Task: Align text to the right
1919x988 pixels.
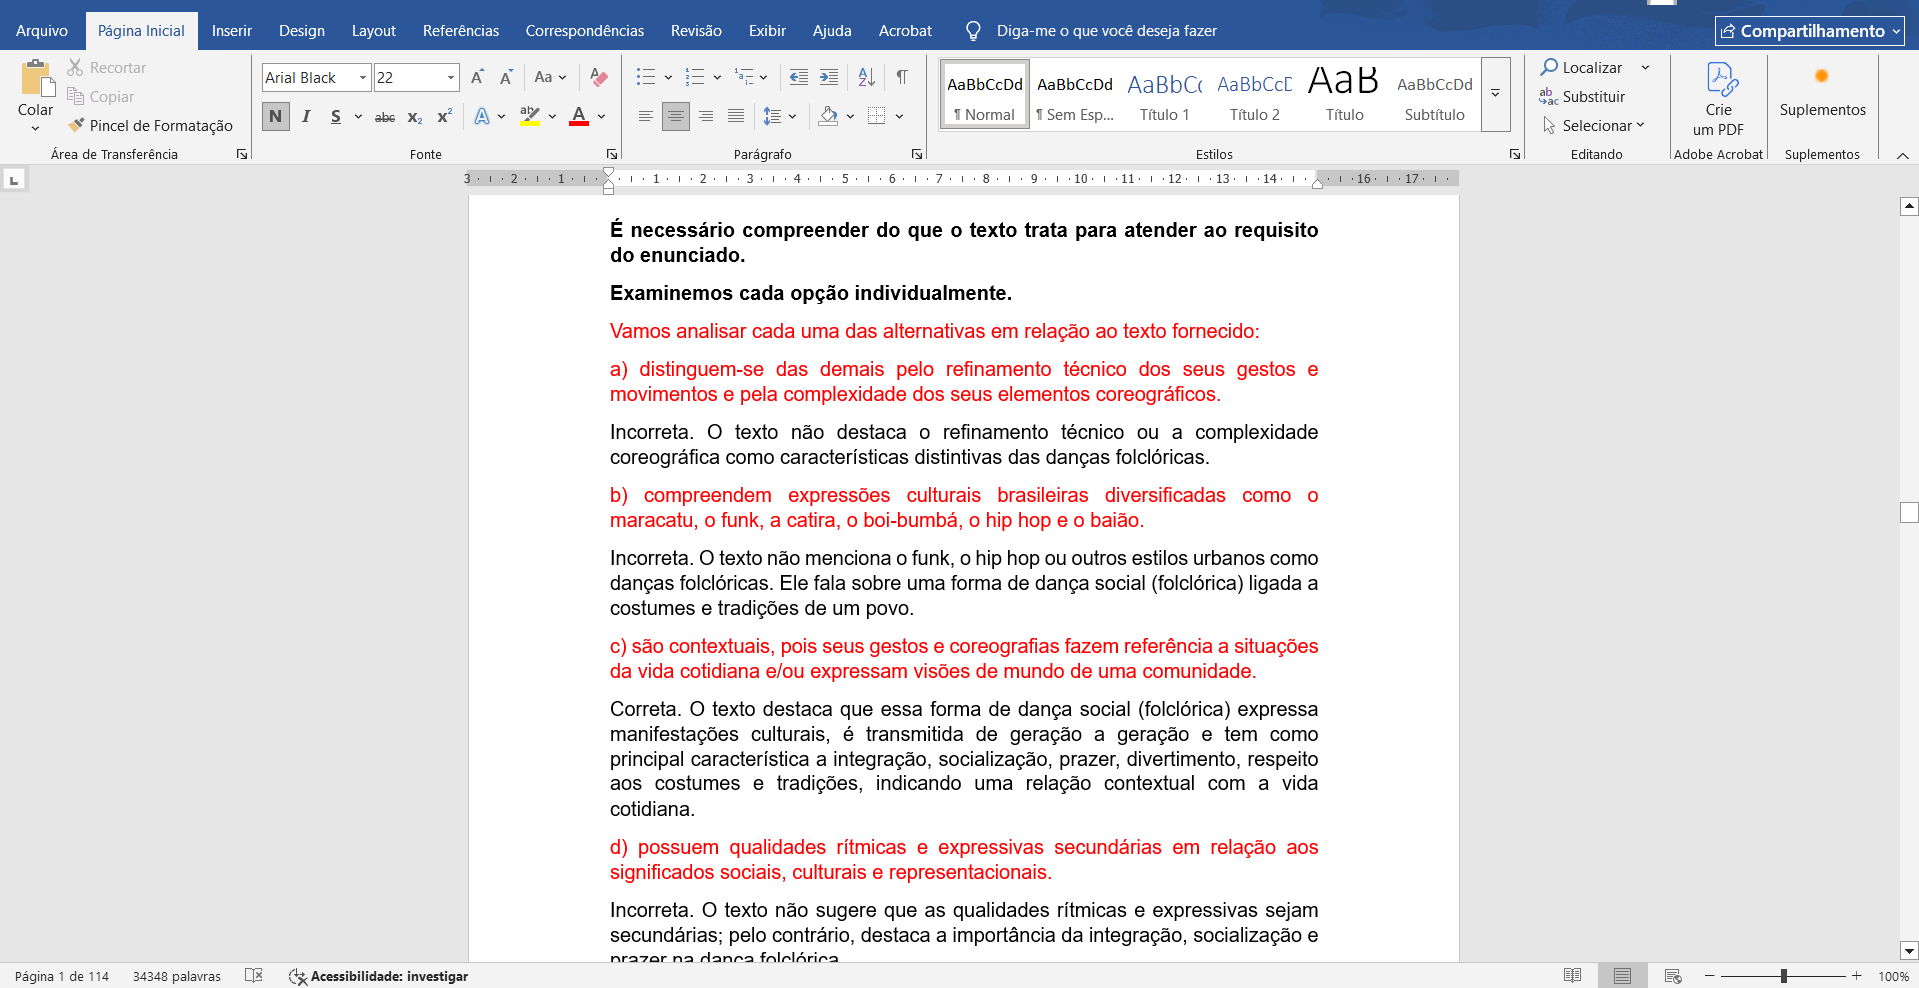Action: 706,116
